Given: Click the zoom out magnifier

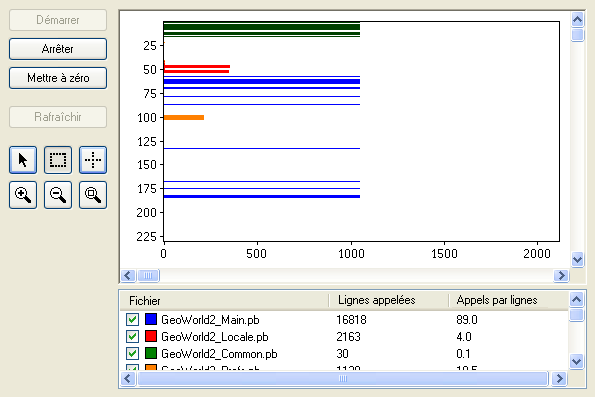Looking at the screenshot, I should click(x=58, y=195).
